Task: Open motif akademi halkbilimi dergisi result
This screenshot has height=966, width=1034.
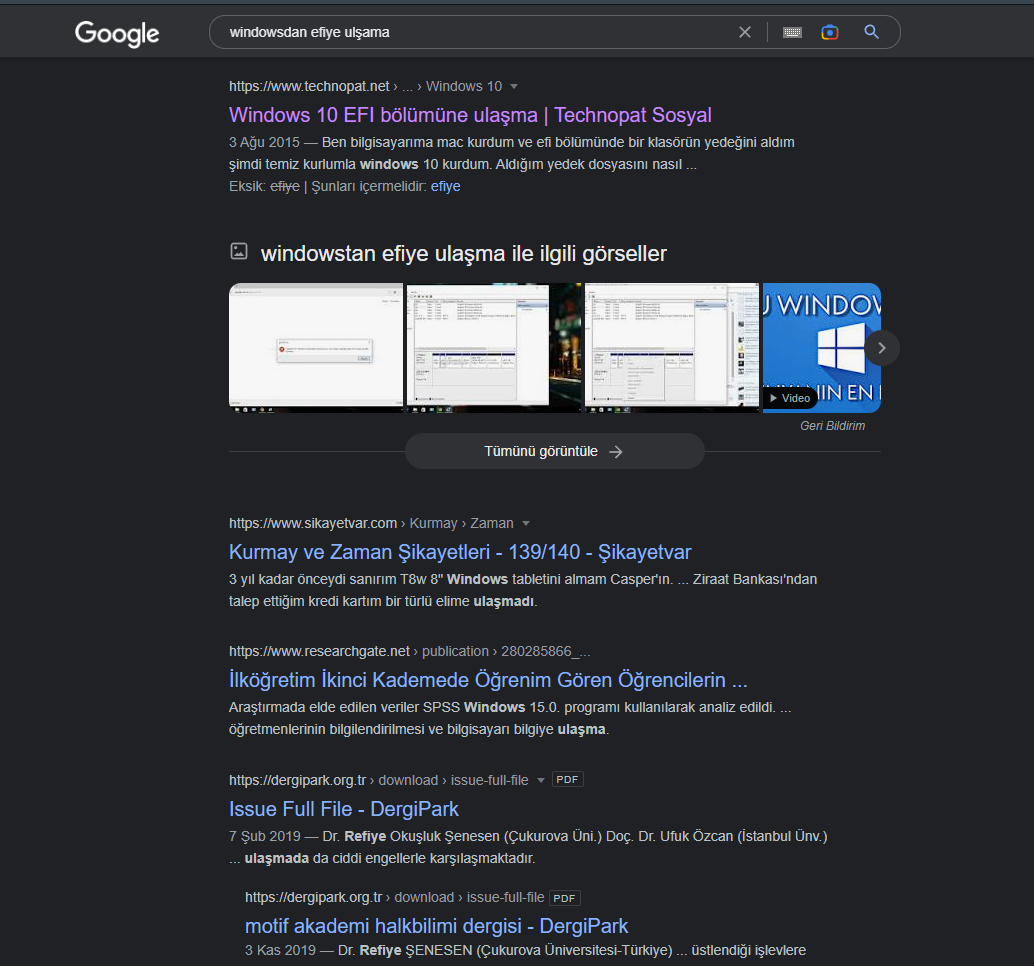Action: coord(437,926)
